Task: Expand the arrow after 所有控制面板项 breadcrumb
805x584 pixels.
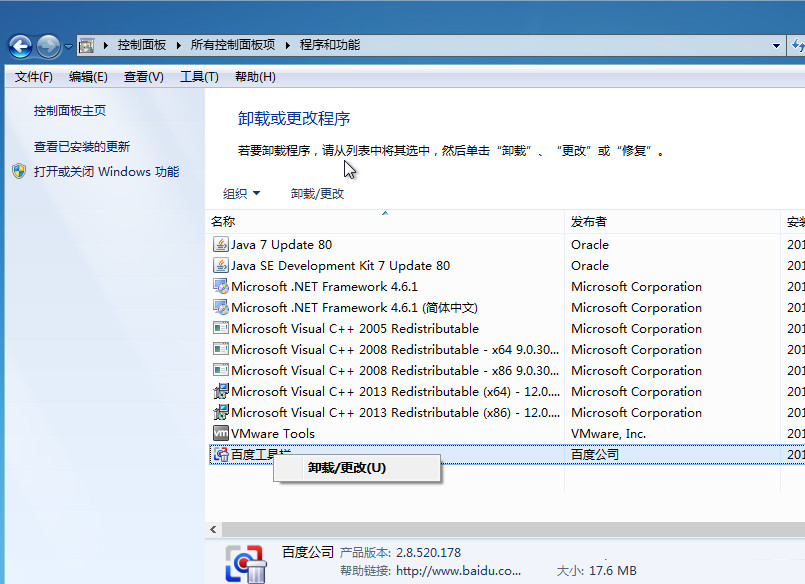Action: click(x=288, y=45)
